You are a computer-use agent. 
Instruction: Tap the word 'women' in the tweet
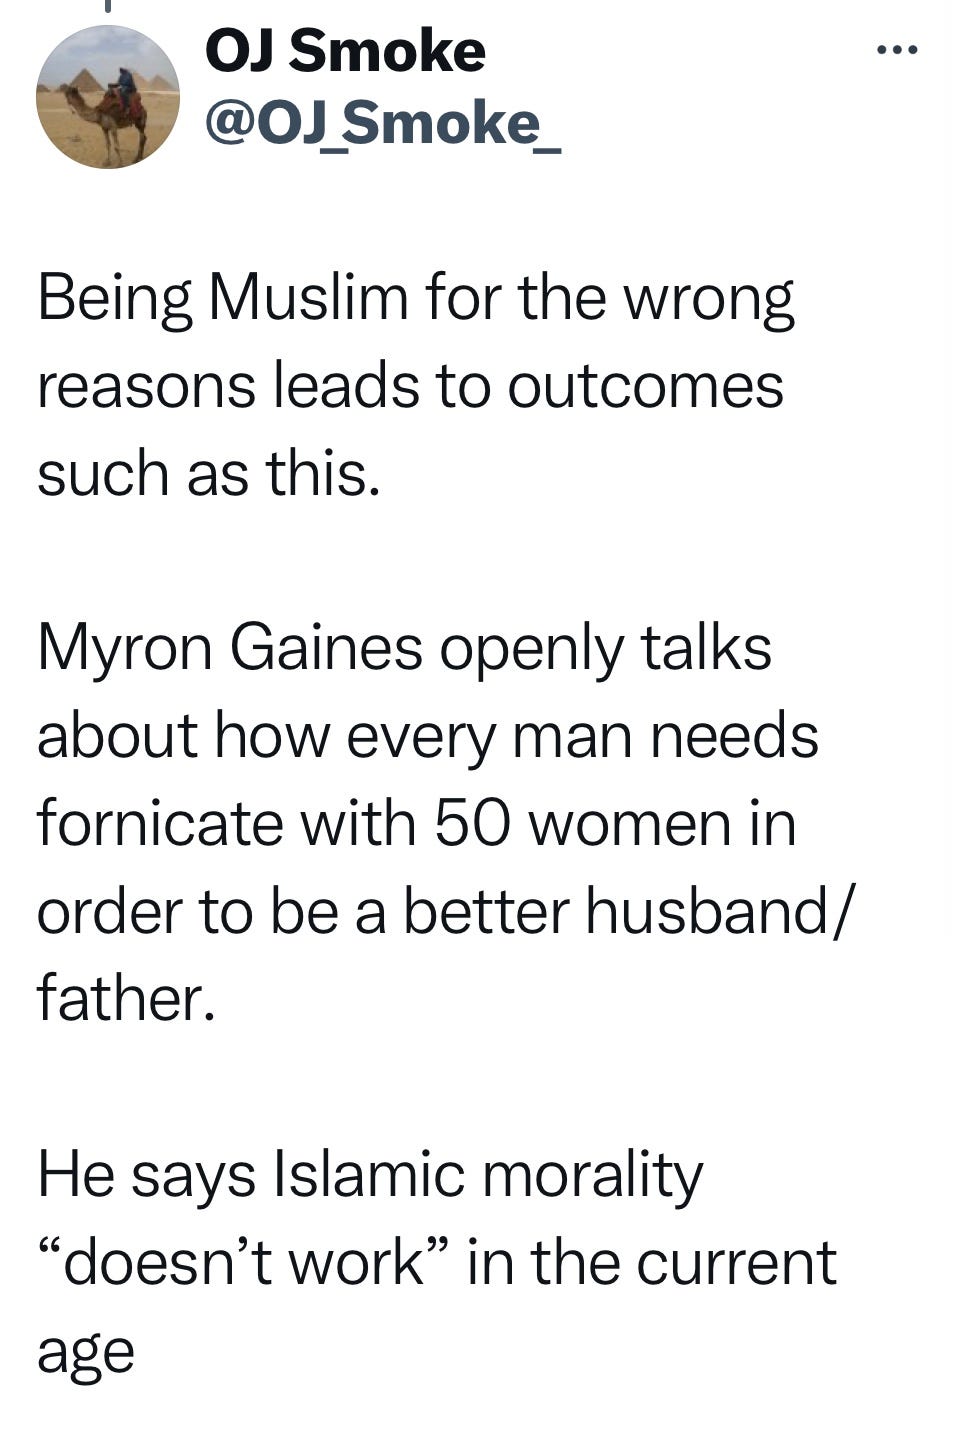click(625, 826)
